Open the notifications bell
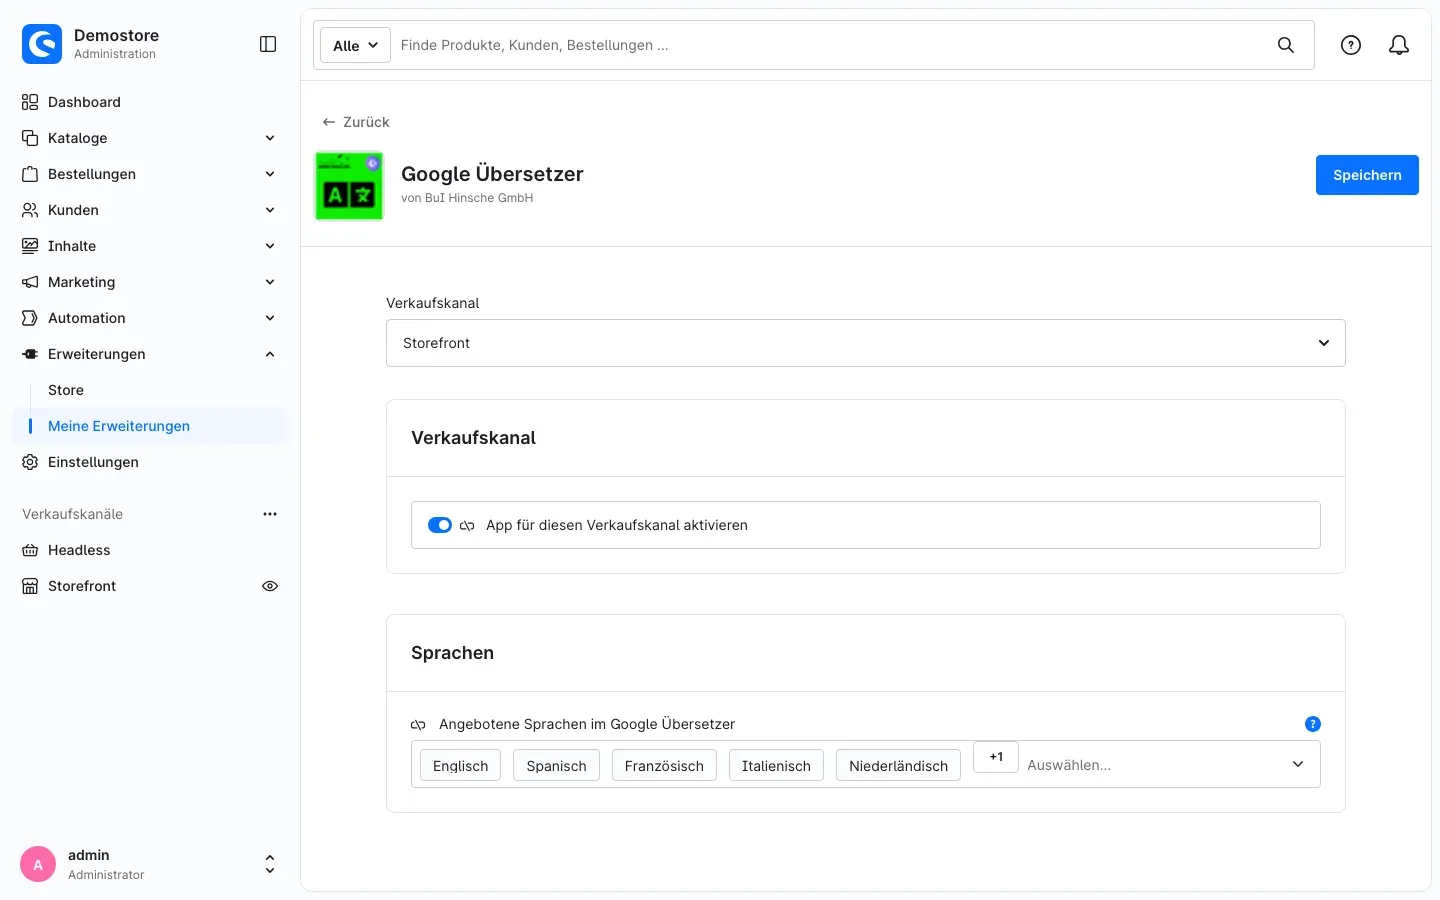The height and width of the screenshot is (900, 1440). (1399, 45)
